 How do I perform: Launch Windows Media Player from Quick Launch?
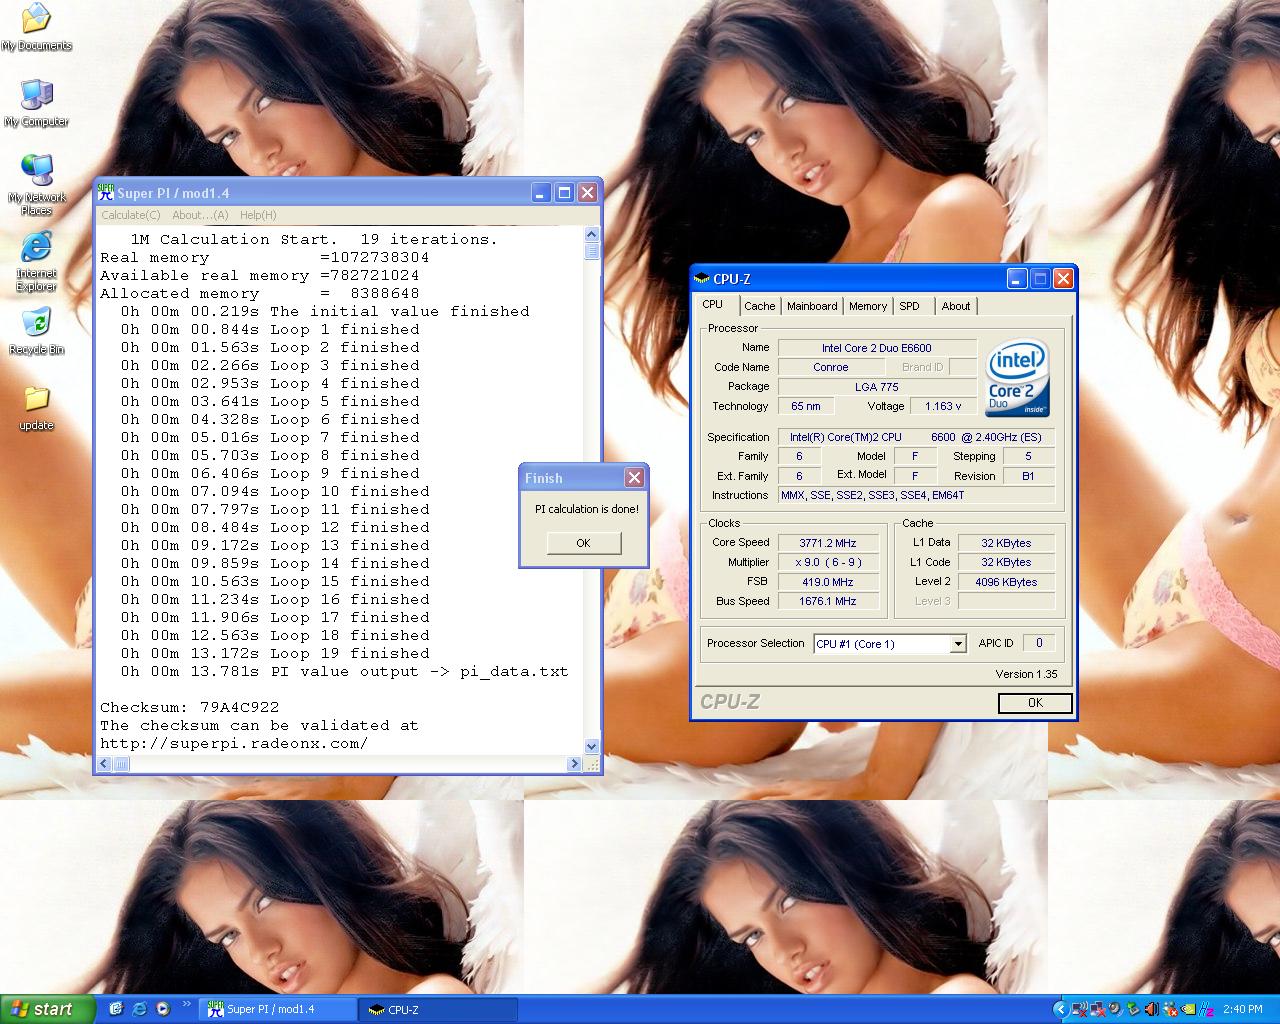click(163, 1009)
